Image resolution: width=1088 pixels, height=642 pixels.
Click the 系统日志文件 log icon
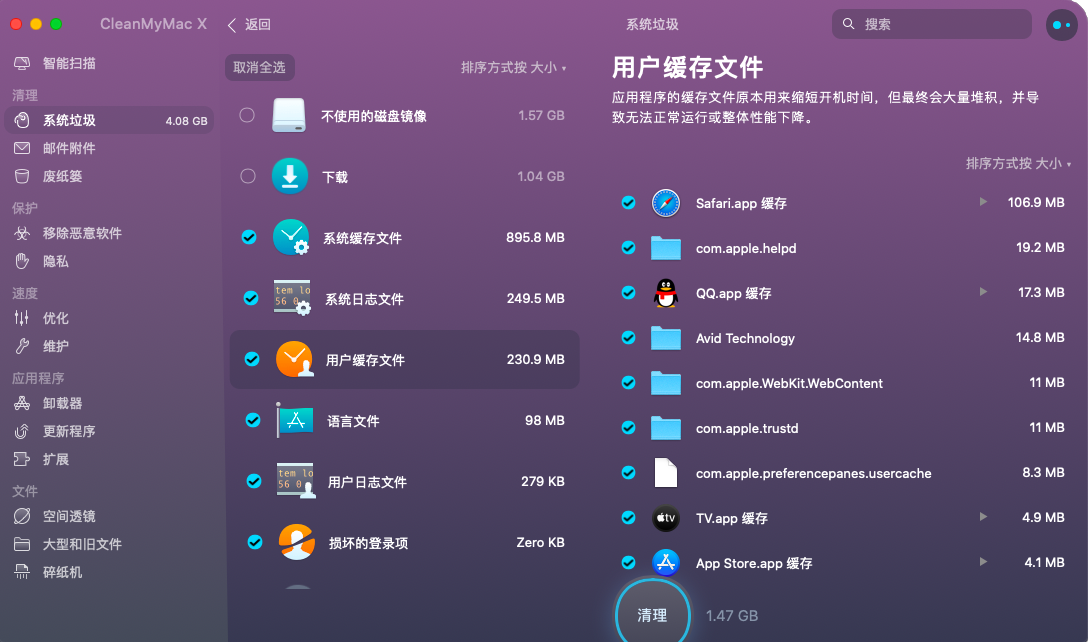point(292,298)
